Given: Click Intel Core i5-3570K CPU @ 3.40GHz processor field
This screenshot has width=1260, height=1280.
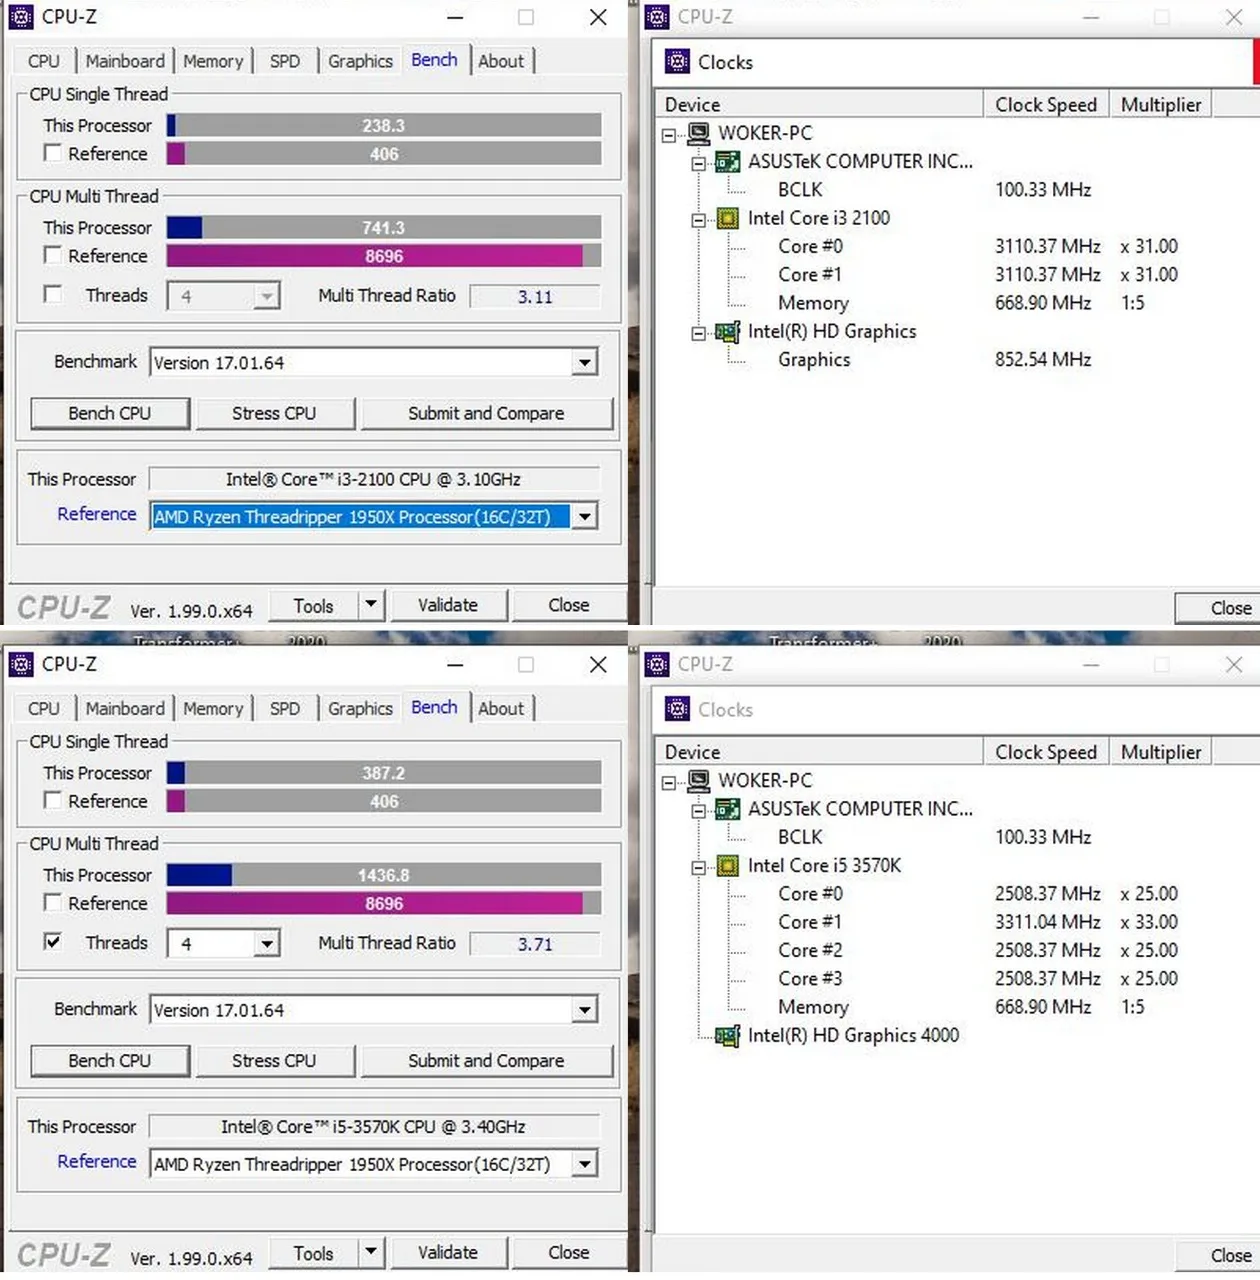Looking at the screenshot, I should pyautogui.click(x=374, y=1126).
